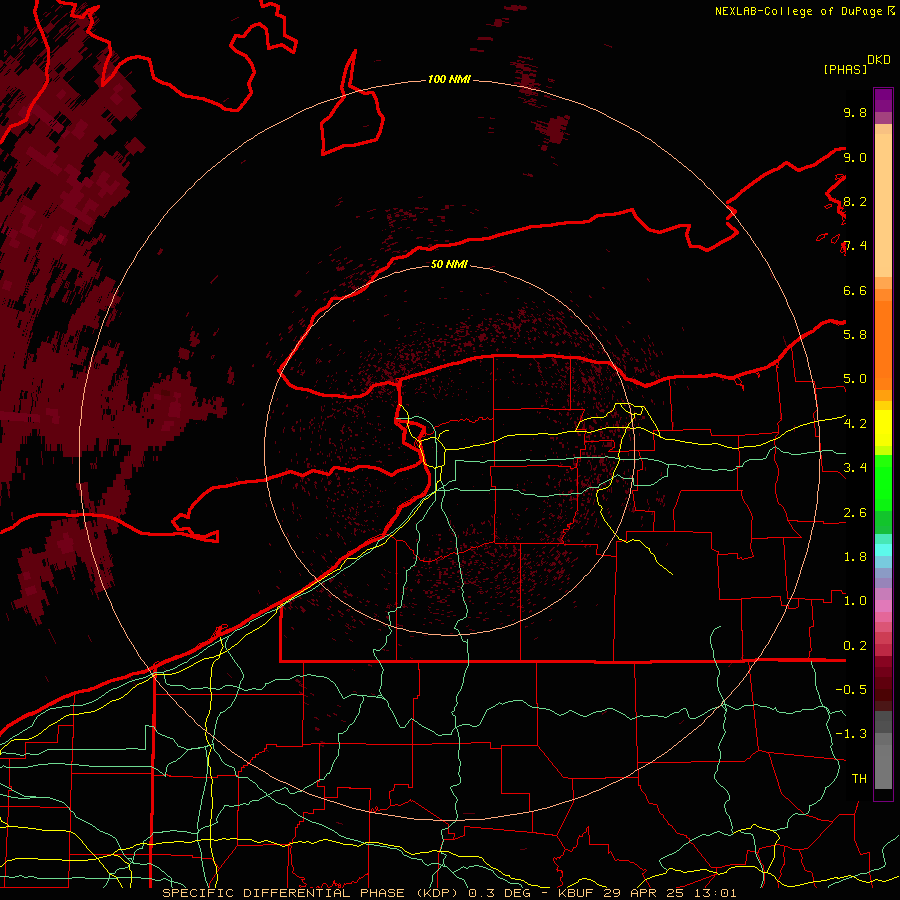This screenshot has height=900, width=900.
Task: Click the NEXLAB-College of DuPage title text
Action: [799, 11]
